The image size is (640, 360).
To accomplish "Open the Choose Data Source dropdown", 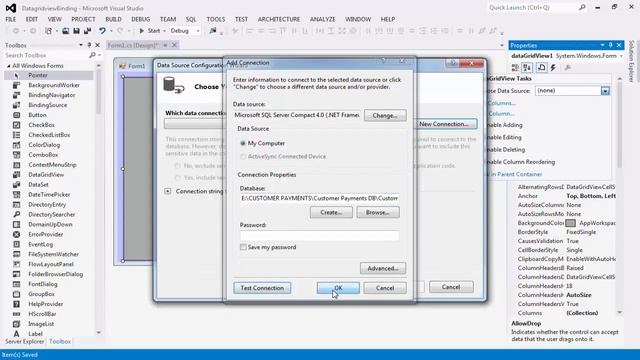I will [x=605, y=91].
